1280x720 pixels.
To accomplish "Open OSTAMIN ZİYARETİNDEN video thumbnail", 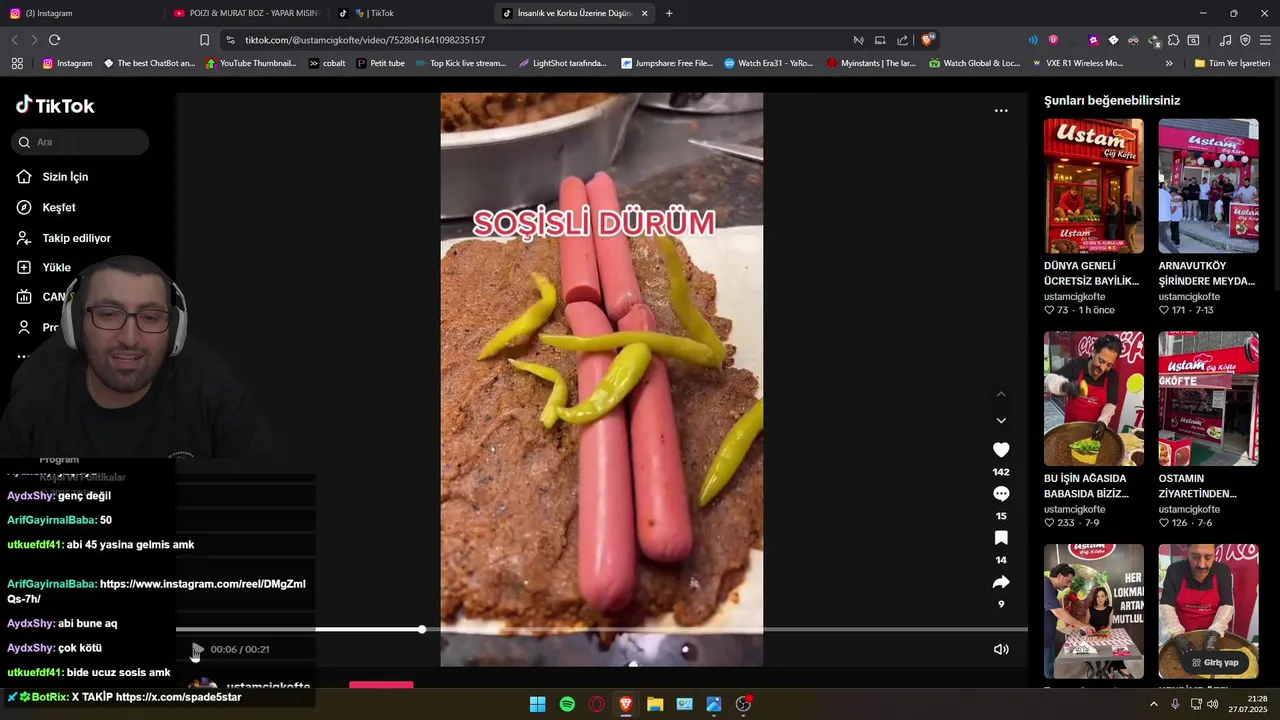I will pos(1208,398).
